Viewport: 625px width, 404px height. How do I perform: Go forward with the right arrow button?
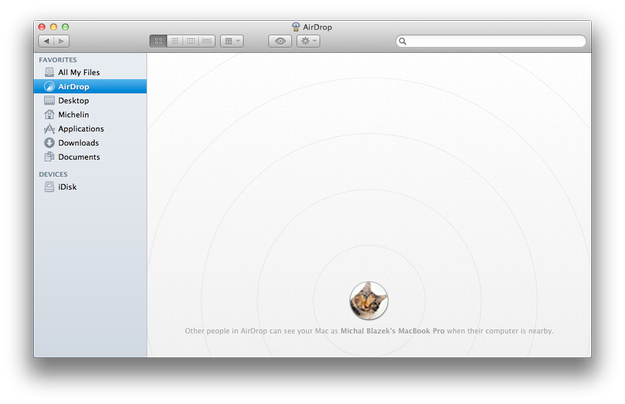[x=61, y=41]
